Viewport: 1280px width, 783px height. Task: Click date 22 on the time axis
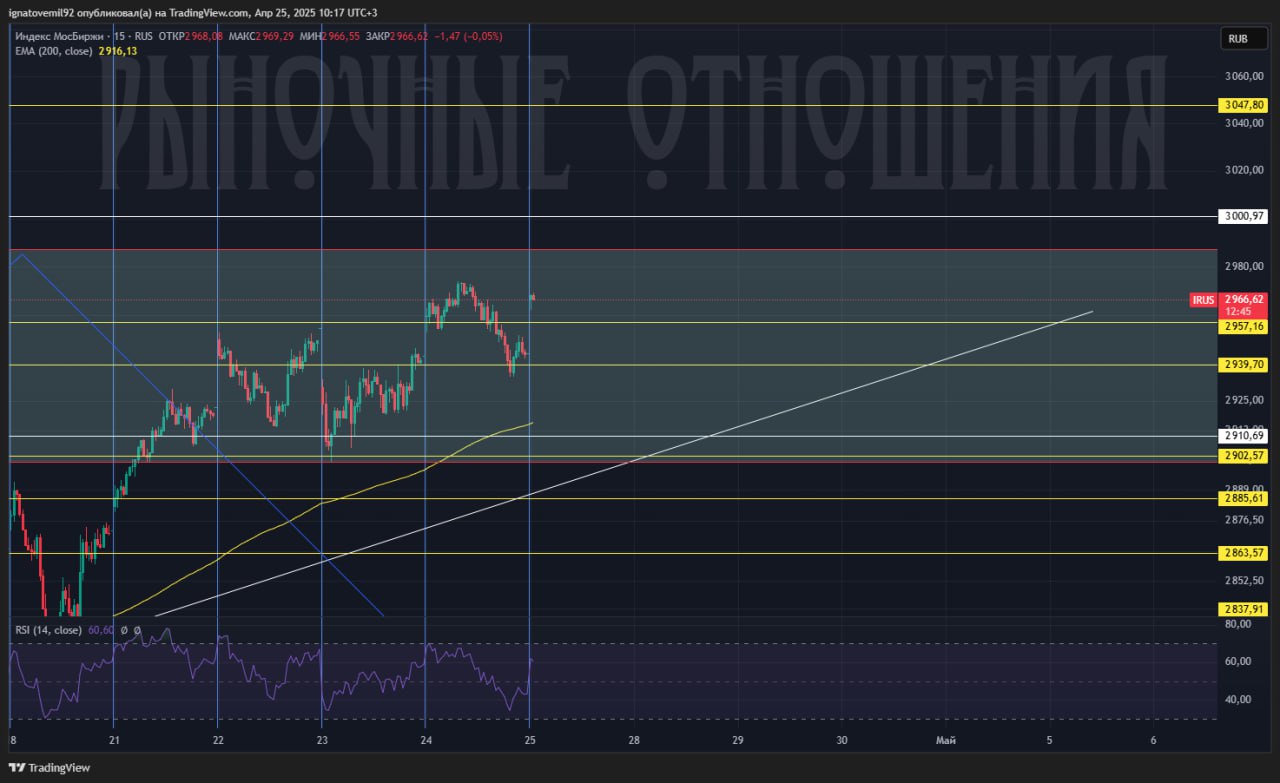[218, 741]
